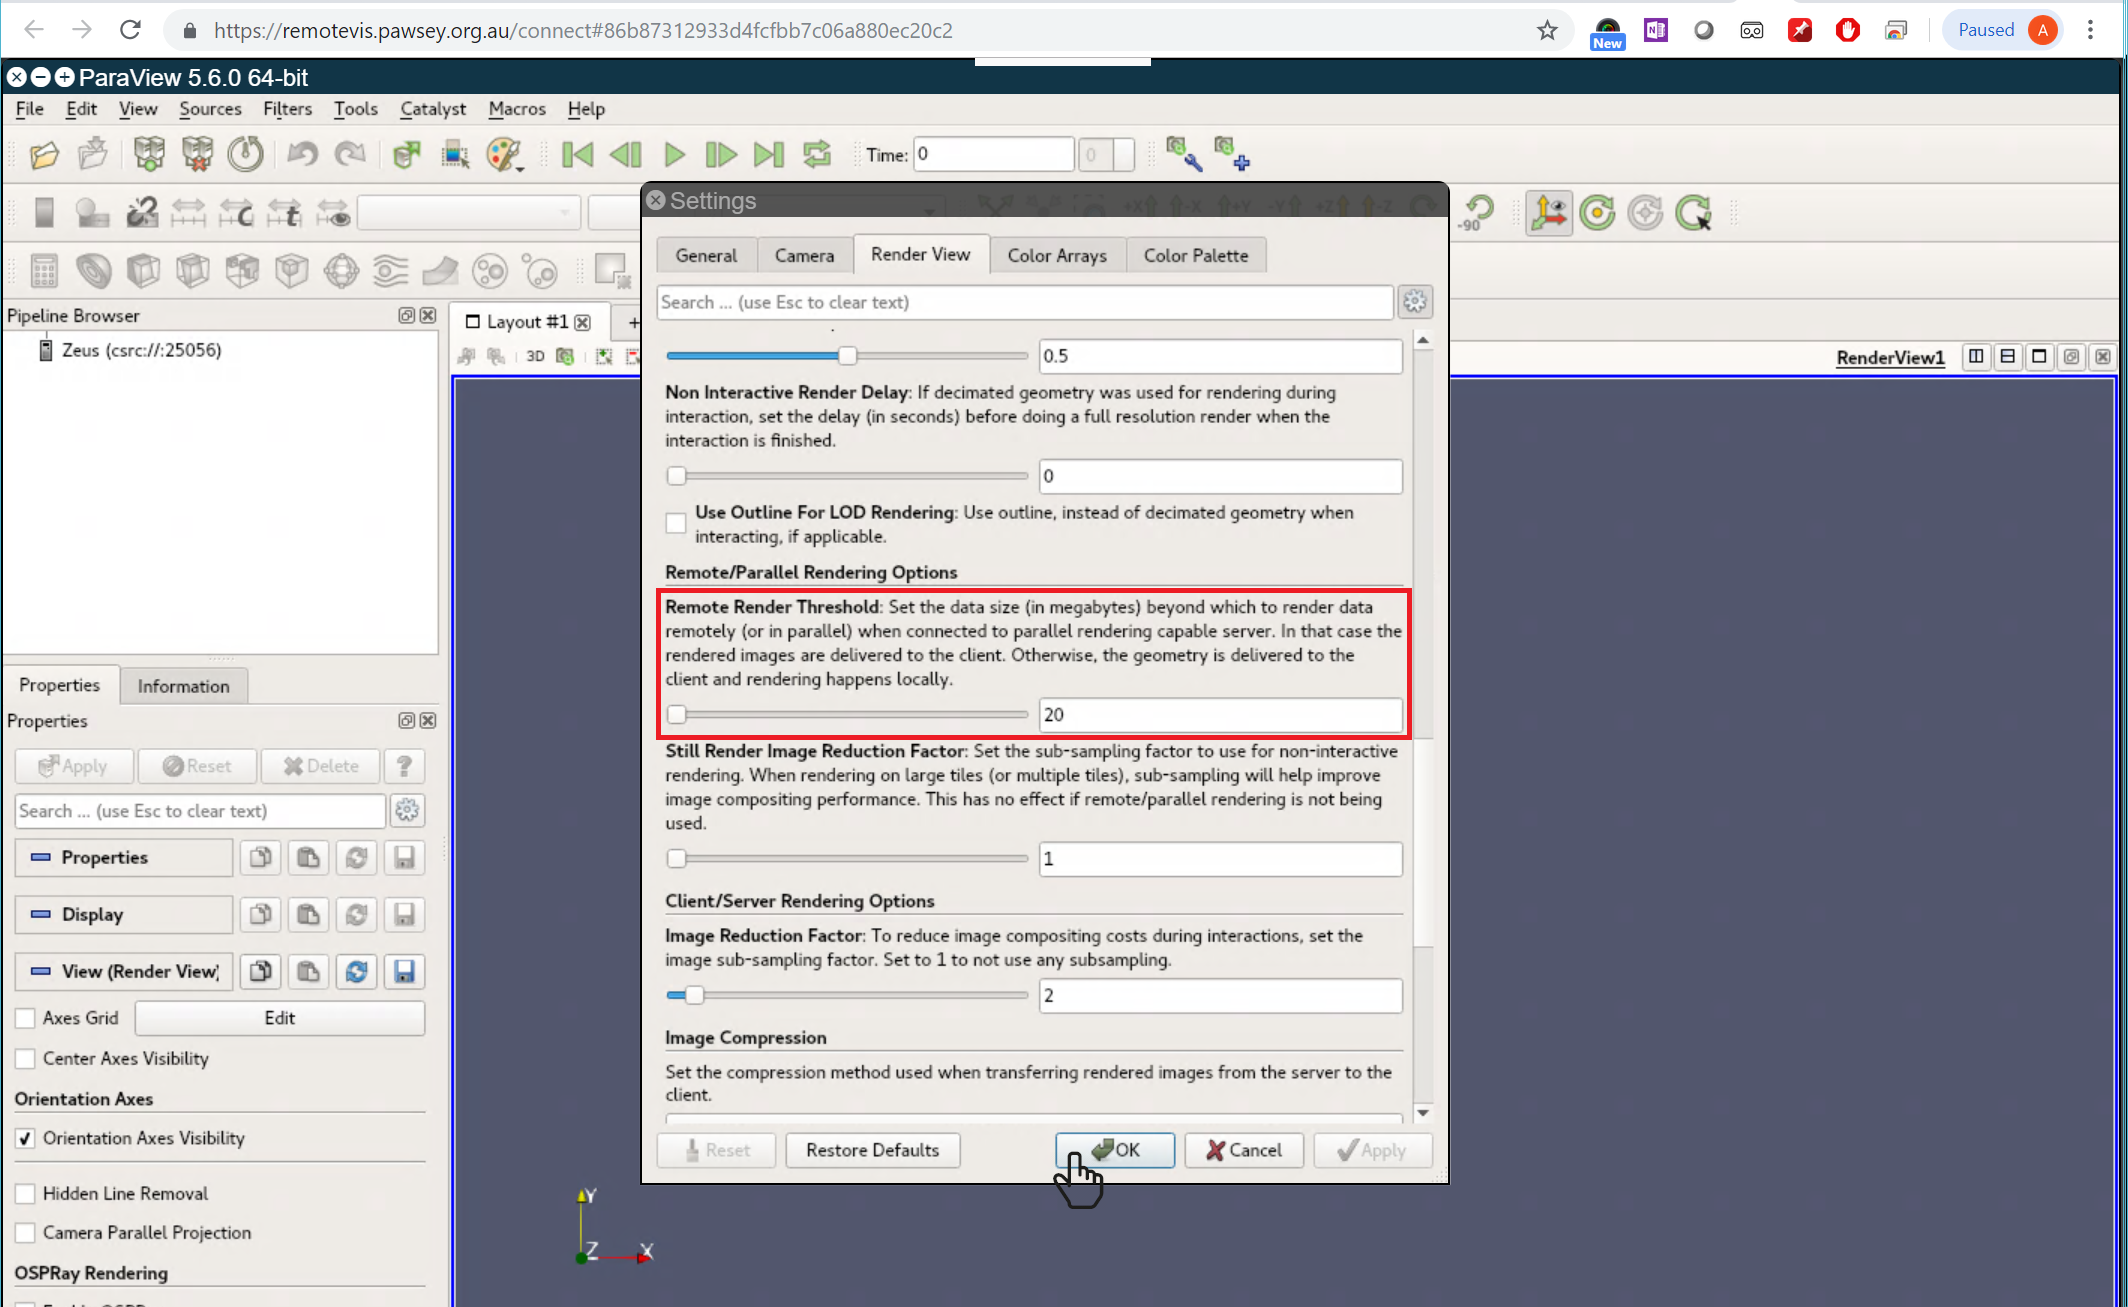
Task: Collapse the View (Render View) section
Action: [124, 971]
